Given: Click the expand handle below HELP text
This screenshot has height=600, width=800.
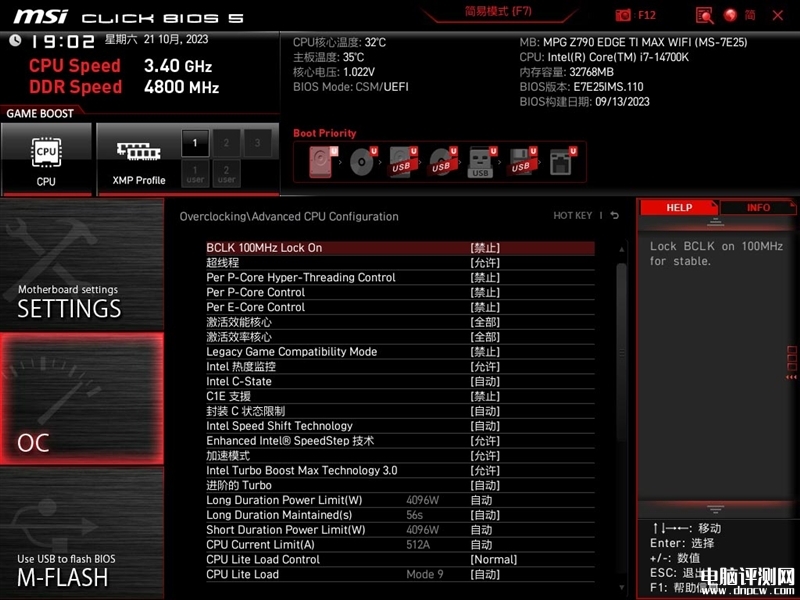Looking at the screenshot, I should click(715, 509).
